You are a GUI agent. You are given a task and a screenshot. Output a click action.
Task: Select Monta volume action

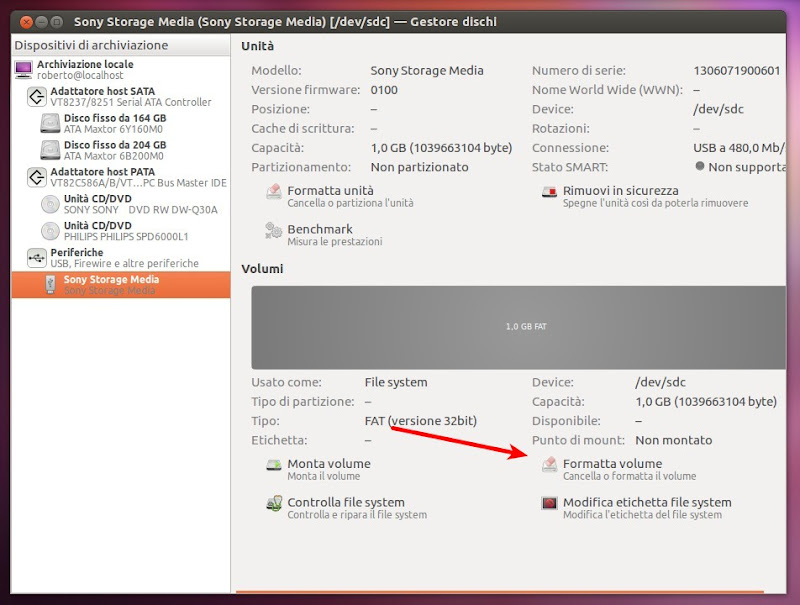[318, 469]
